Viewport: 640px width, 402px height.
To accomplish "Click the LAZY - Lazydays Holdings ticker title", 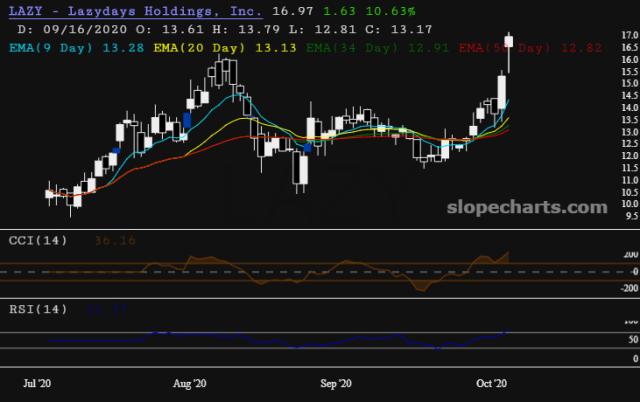I will click(x=134, y=12).
